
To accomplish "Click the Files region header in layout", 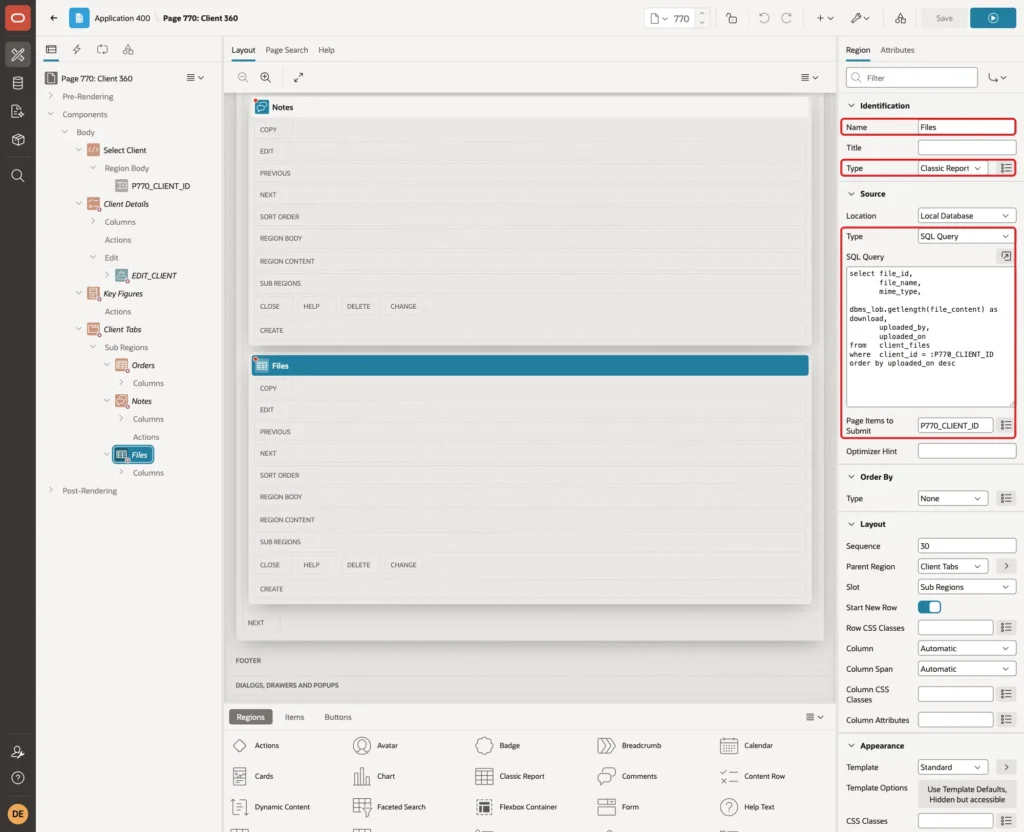I will (530, 366).
